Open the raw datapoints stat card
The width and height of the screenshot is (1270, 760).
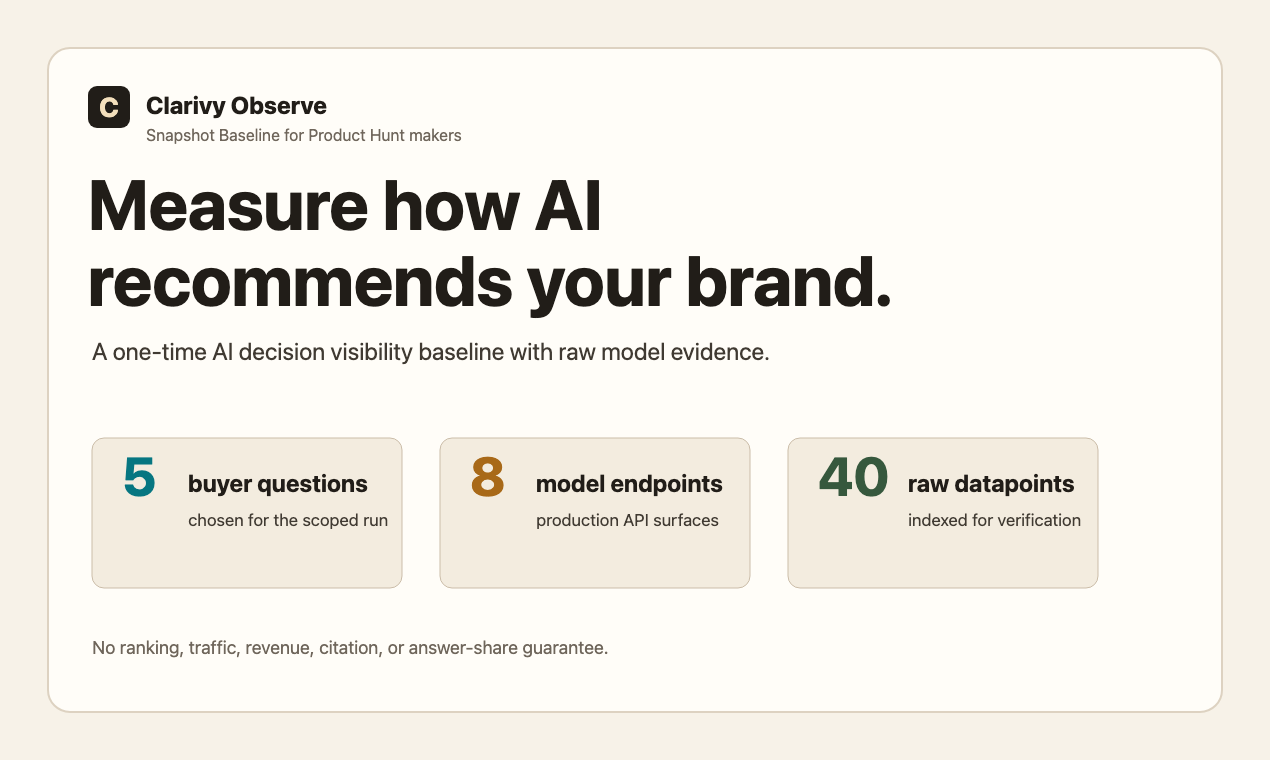(x=943, y=513)
